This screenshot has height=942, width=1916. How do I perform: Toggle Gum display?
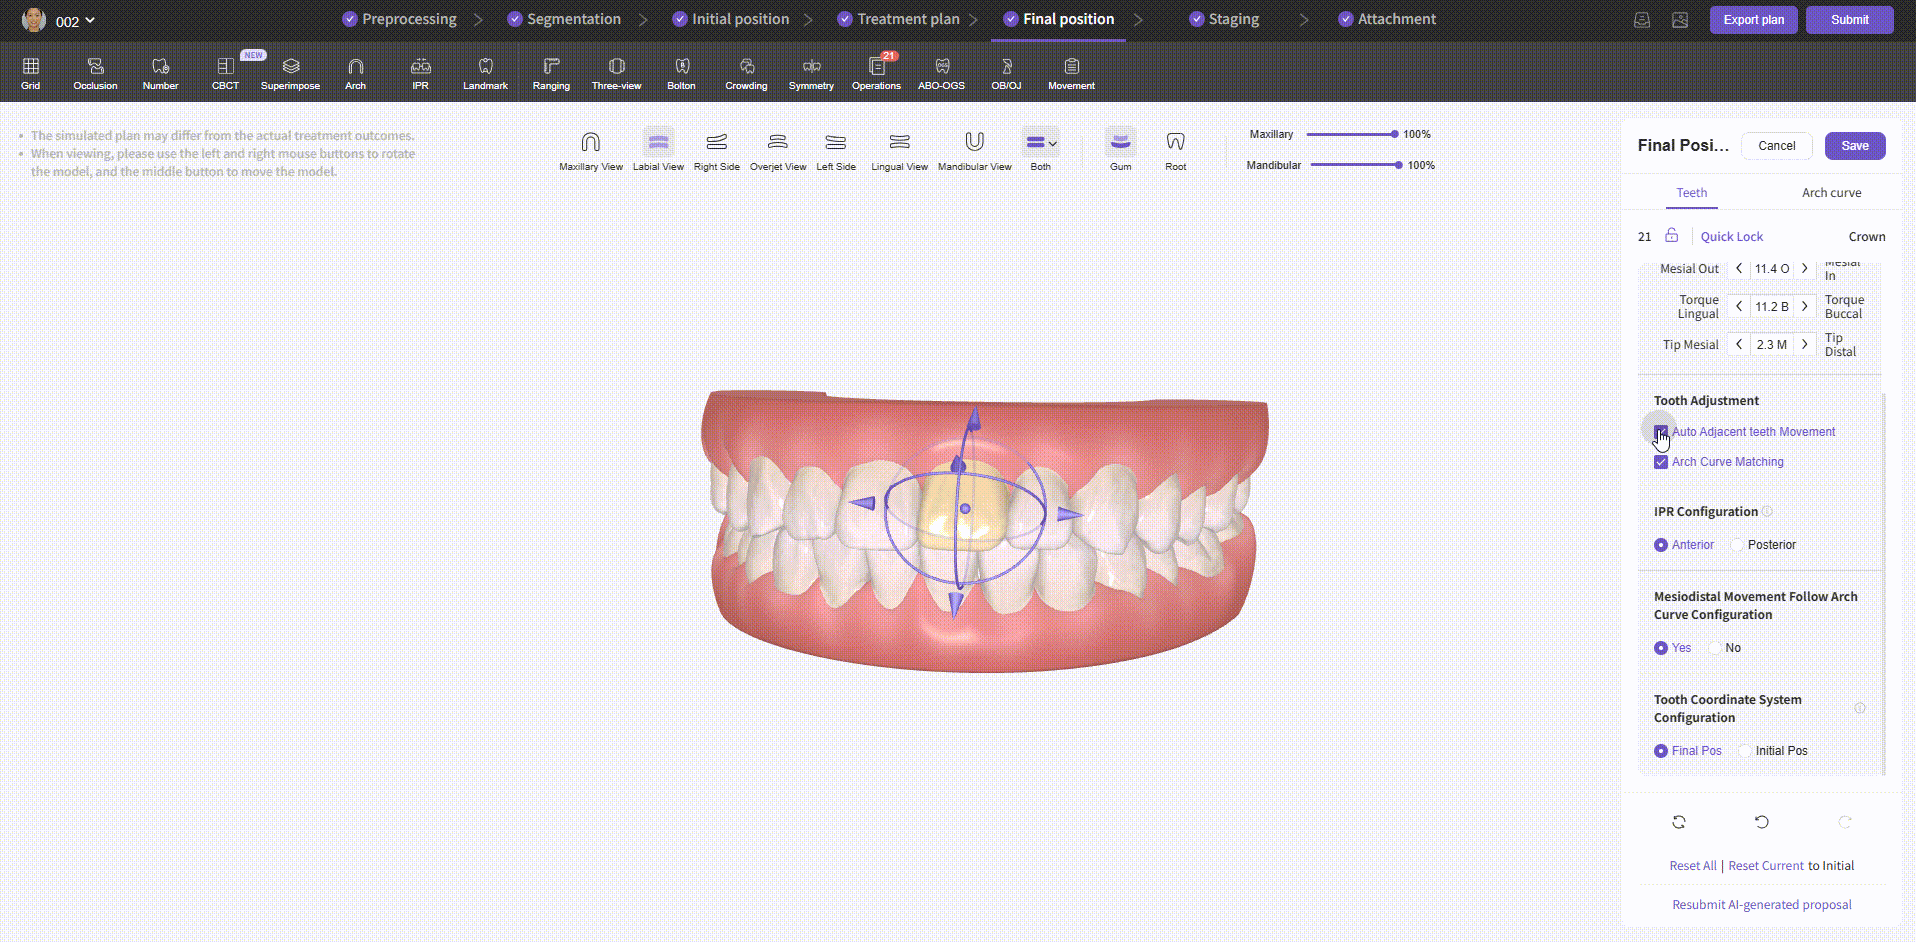pos(1120,151)
